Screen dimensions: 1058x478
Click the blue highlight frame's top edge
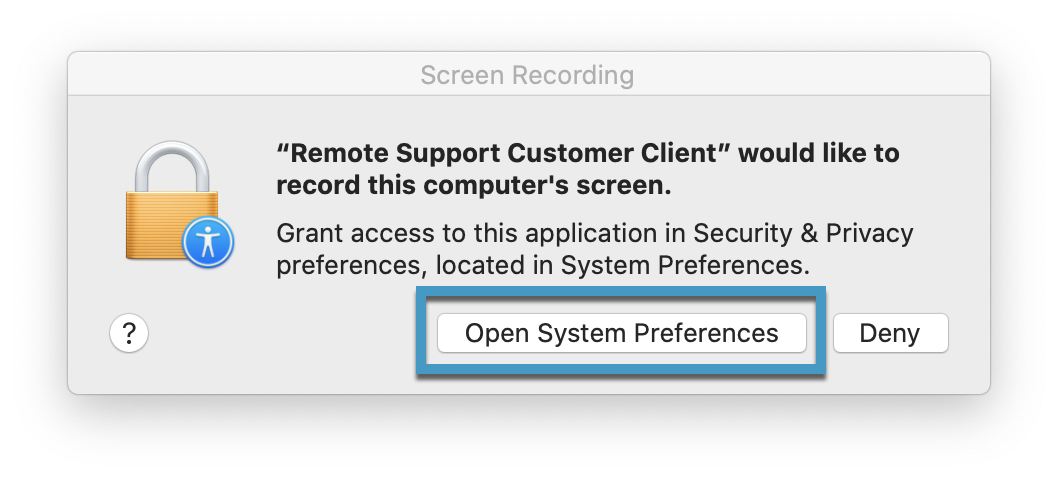point(620,290)
